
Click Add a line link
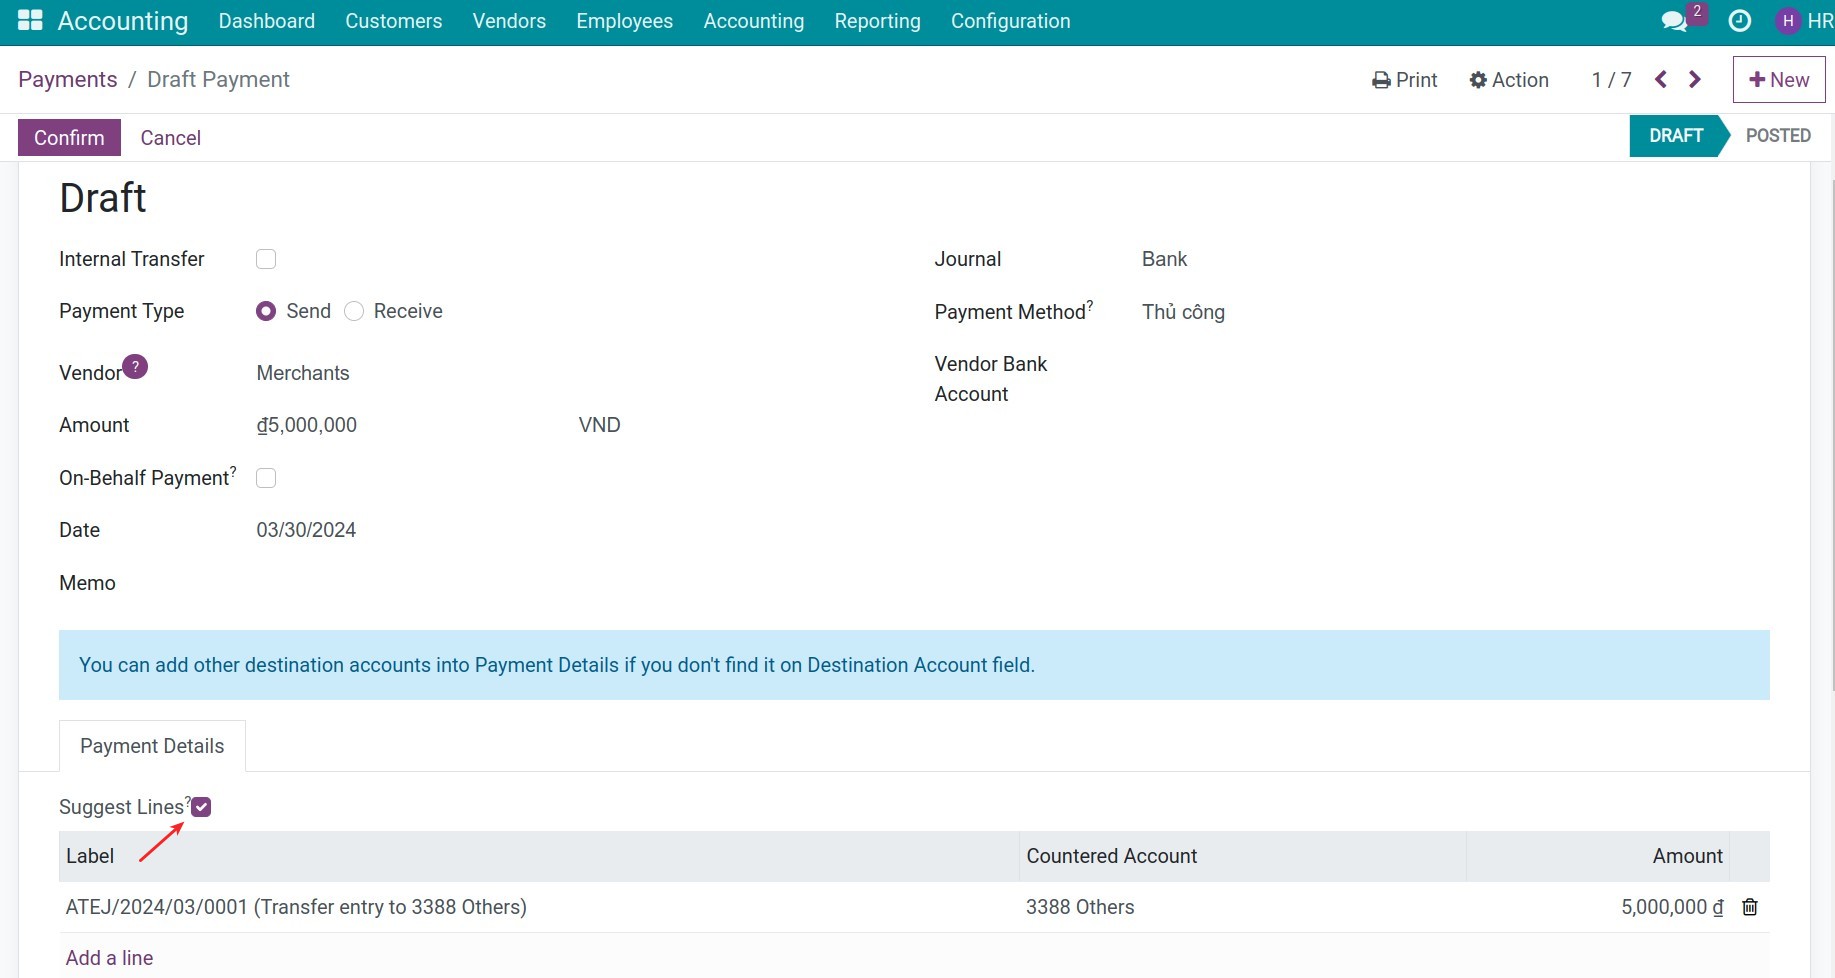[109, 958]
